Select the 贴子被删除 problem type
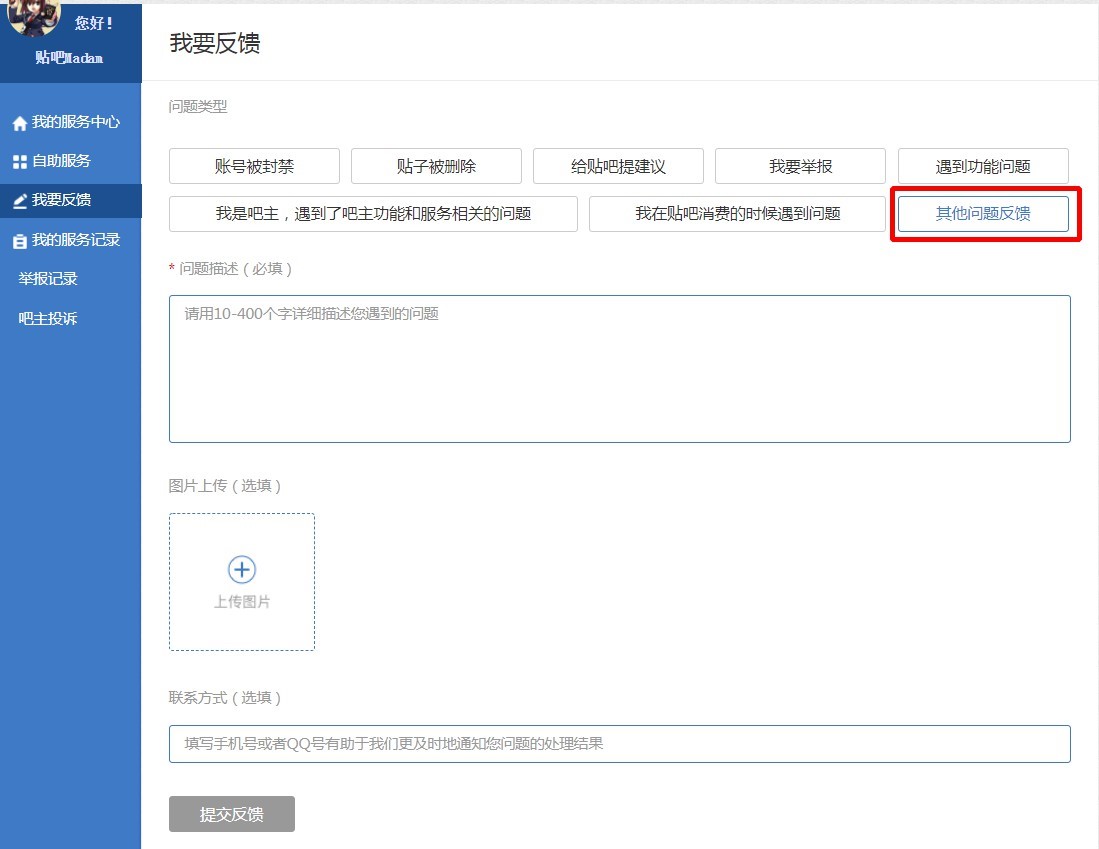 (x=436, y=166)
